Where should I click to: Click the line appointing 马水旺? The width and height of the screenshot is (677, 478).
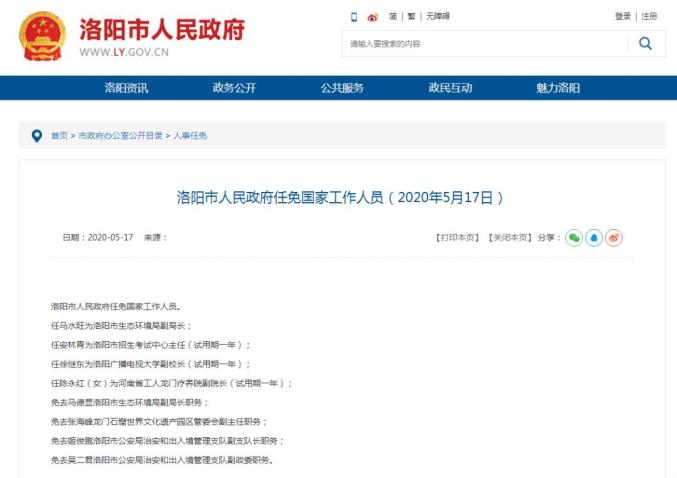[x=121, y=326]
